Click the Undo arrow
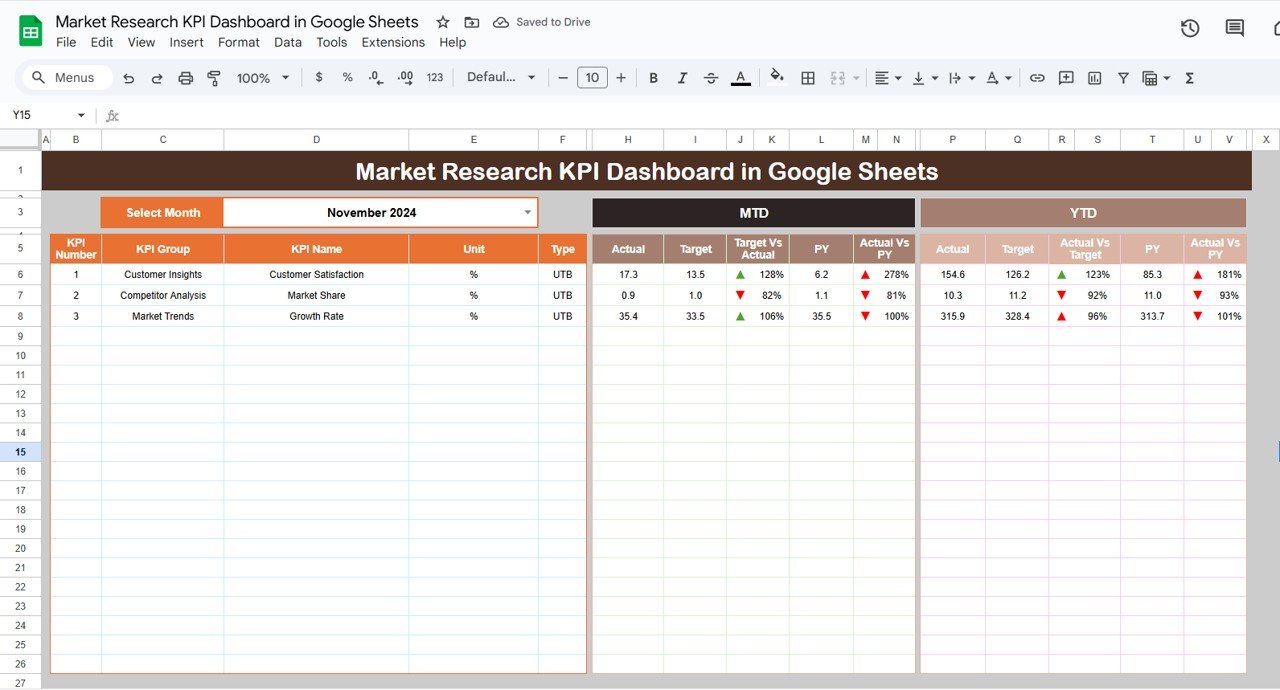The image size is (1280, 690). [x=129, y=78]
